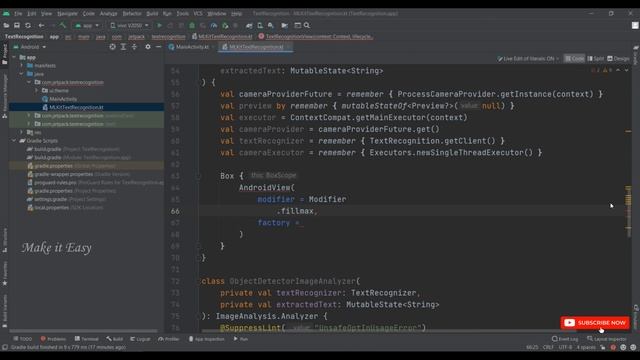The height and width of the screenshot is (360, 640).
Task: Open the Terminal tool window
Action: 87,339
